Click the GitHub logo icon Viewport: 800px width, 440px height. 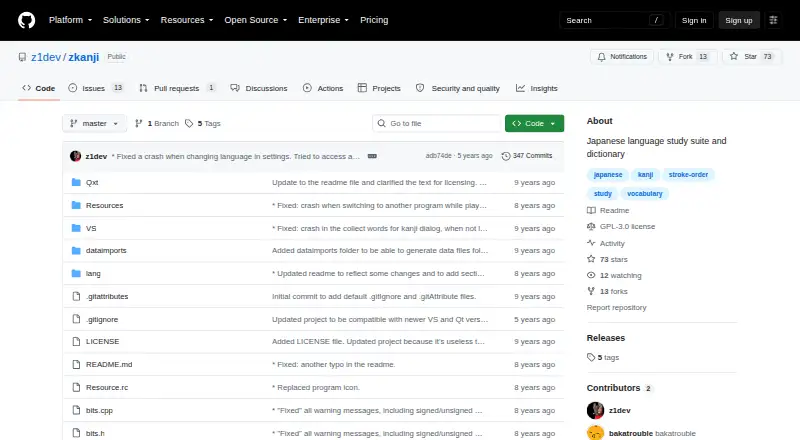click(x=27, y=20)
